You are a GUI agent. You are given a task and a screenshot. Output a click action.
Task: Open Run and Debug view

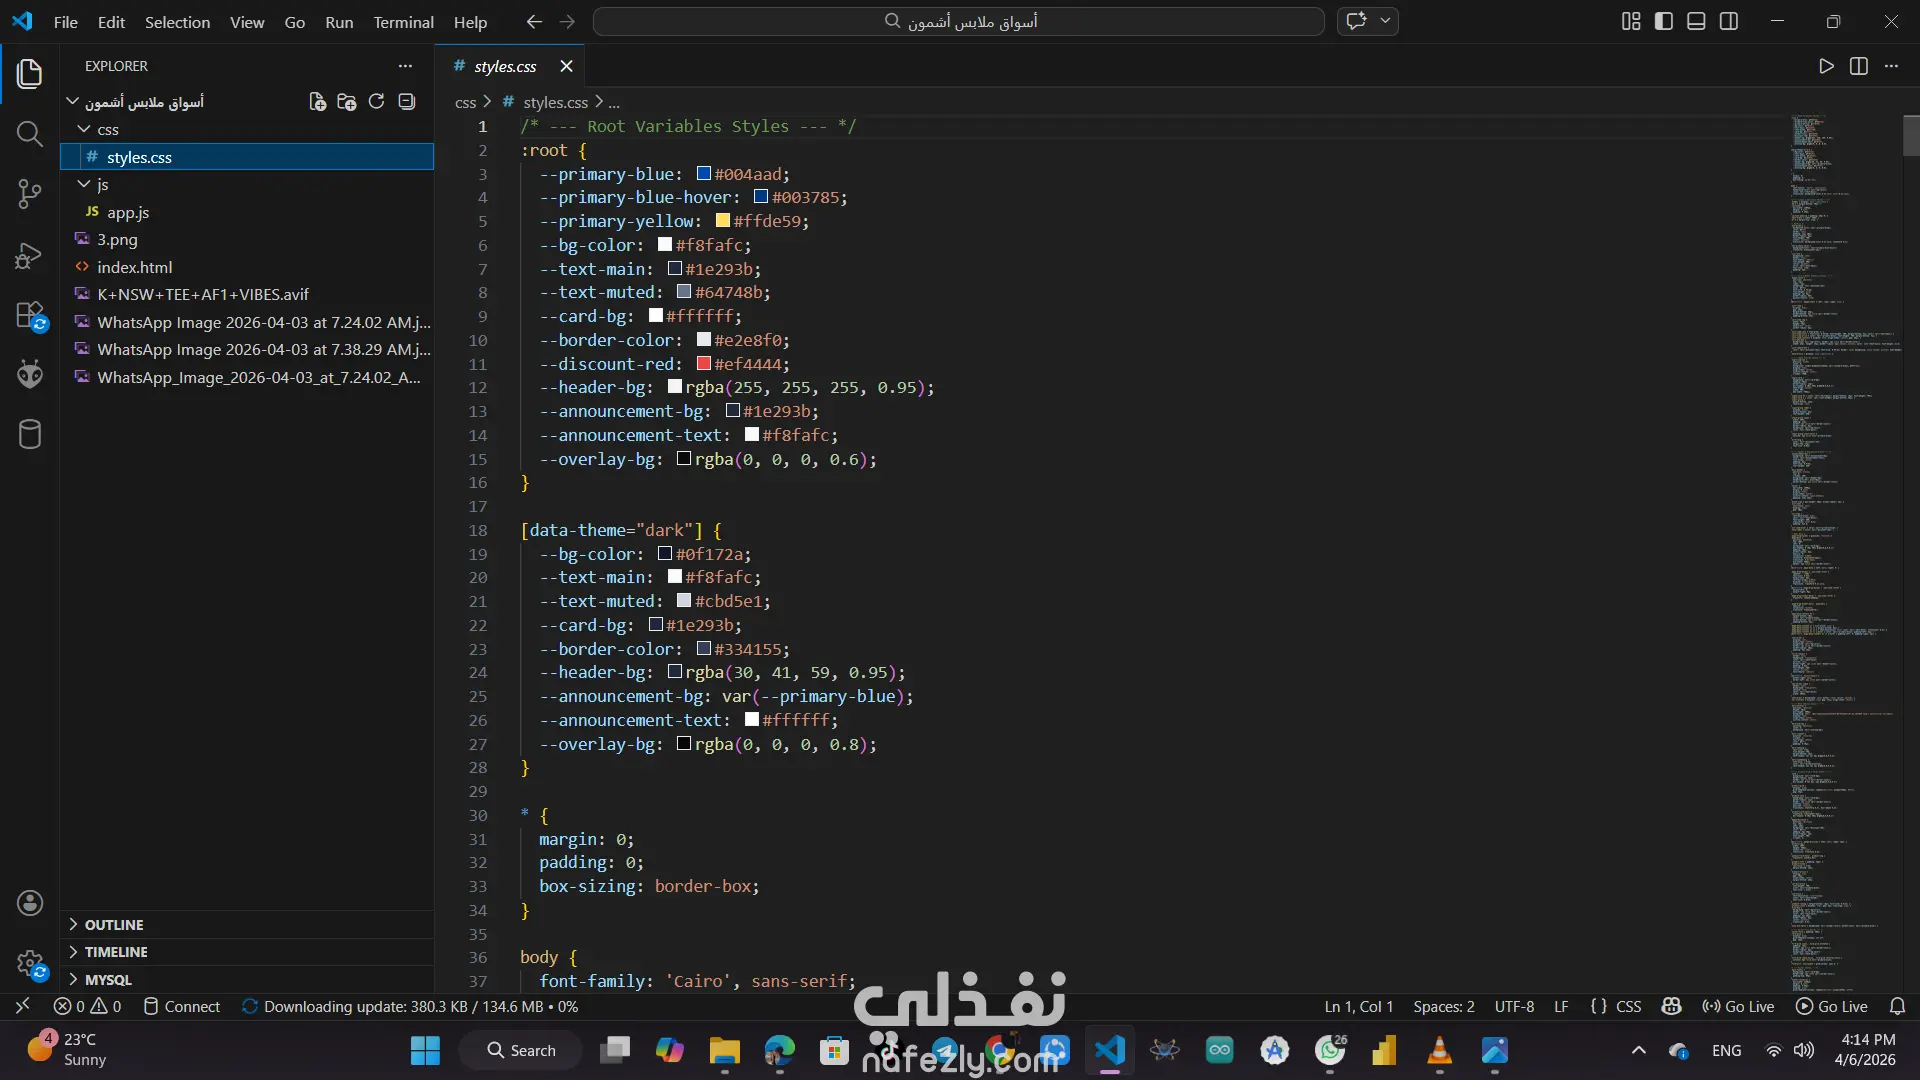(x=29, y=256)
